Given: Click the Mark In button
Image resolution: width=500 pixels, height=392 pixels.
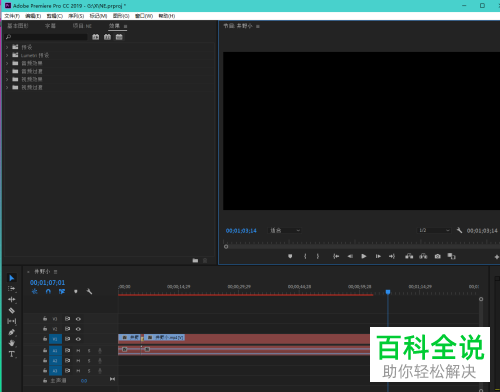Looking at the screenshot, I should (305, 256).
